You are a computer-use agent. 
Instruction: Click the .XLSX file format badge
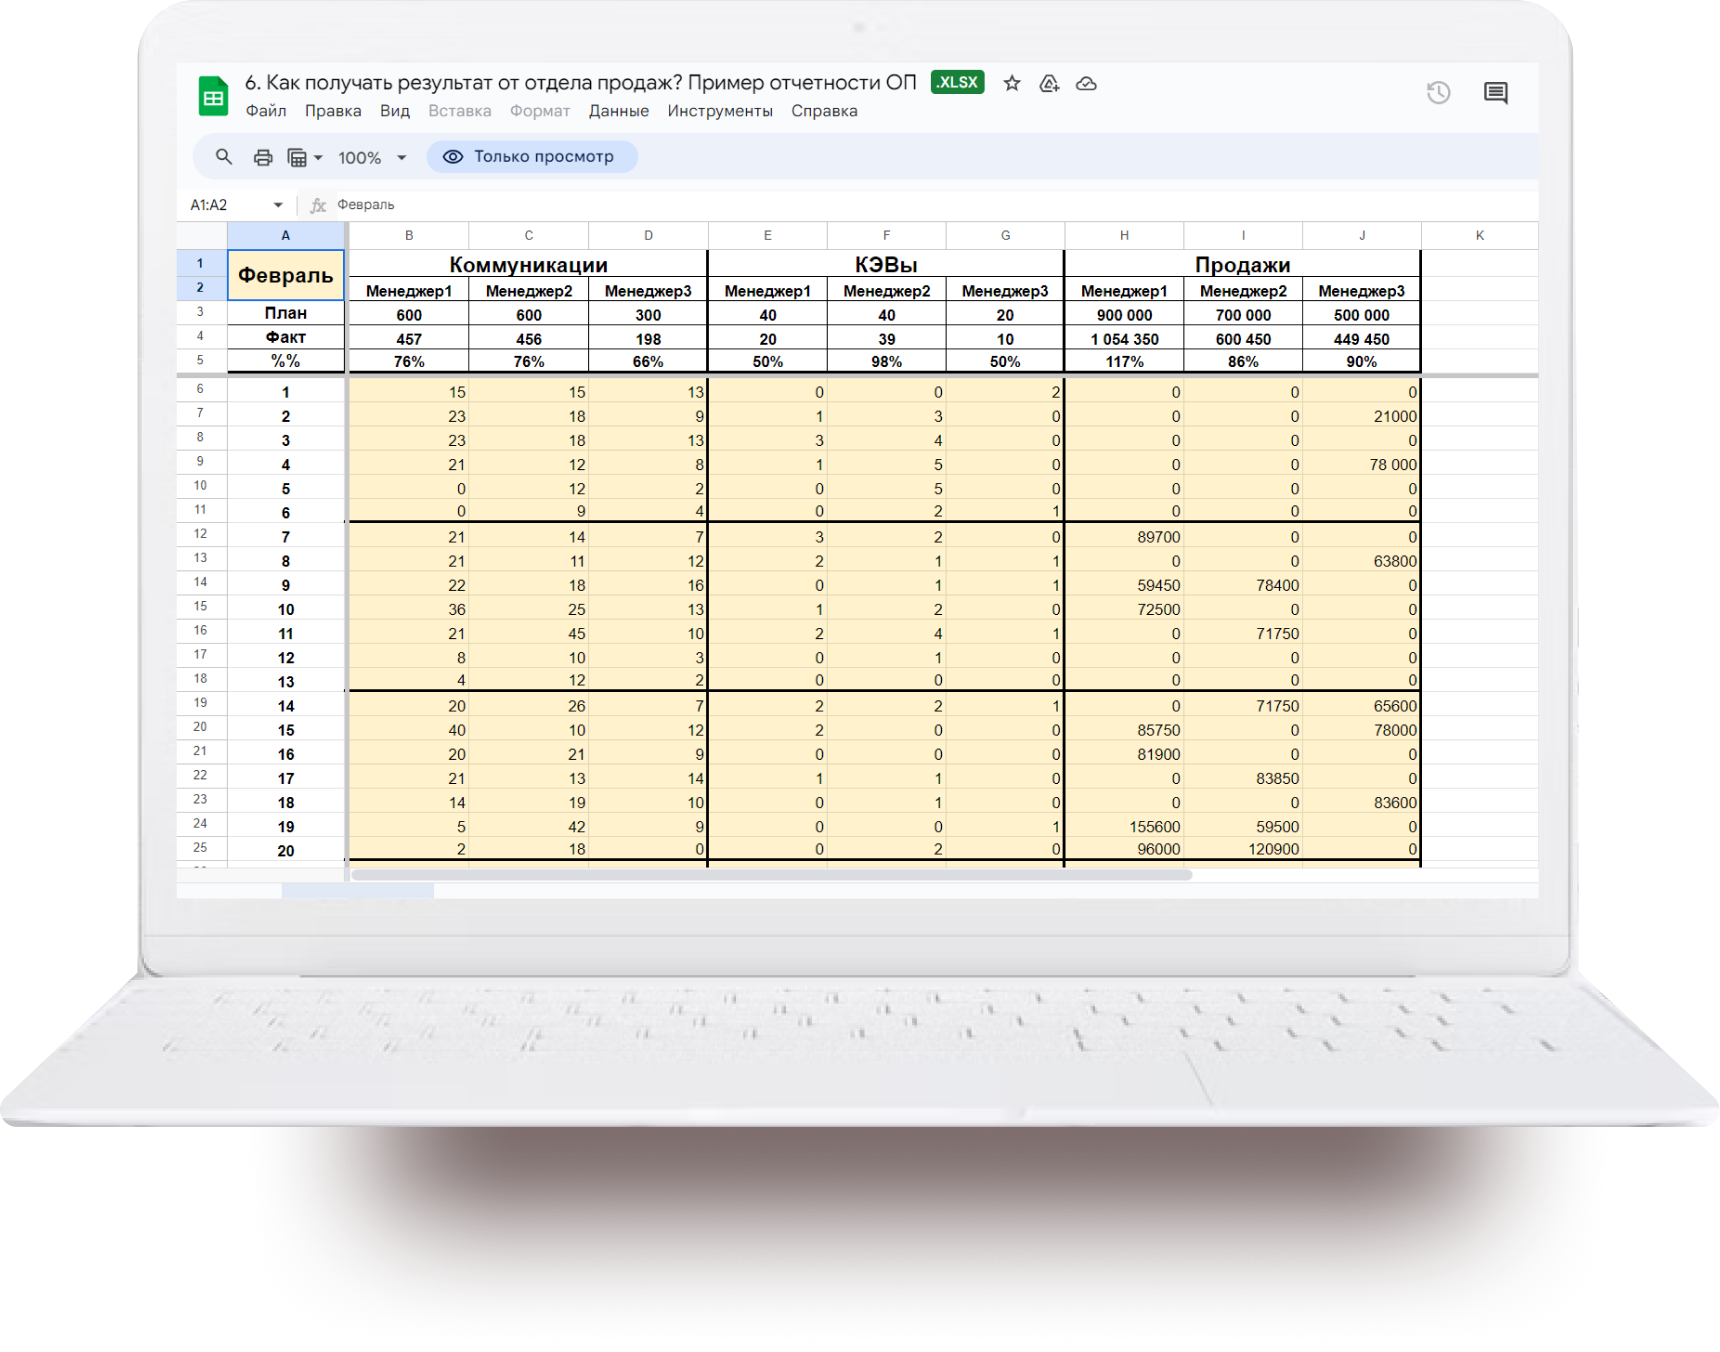click(x=957, y=82)
